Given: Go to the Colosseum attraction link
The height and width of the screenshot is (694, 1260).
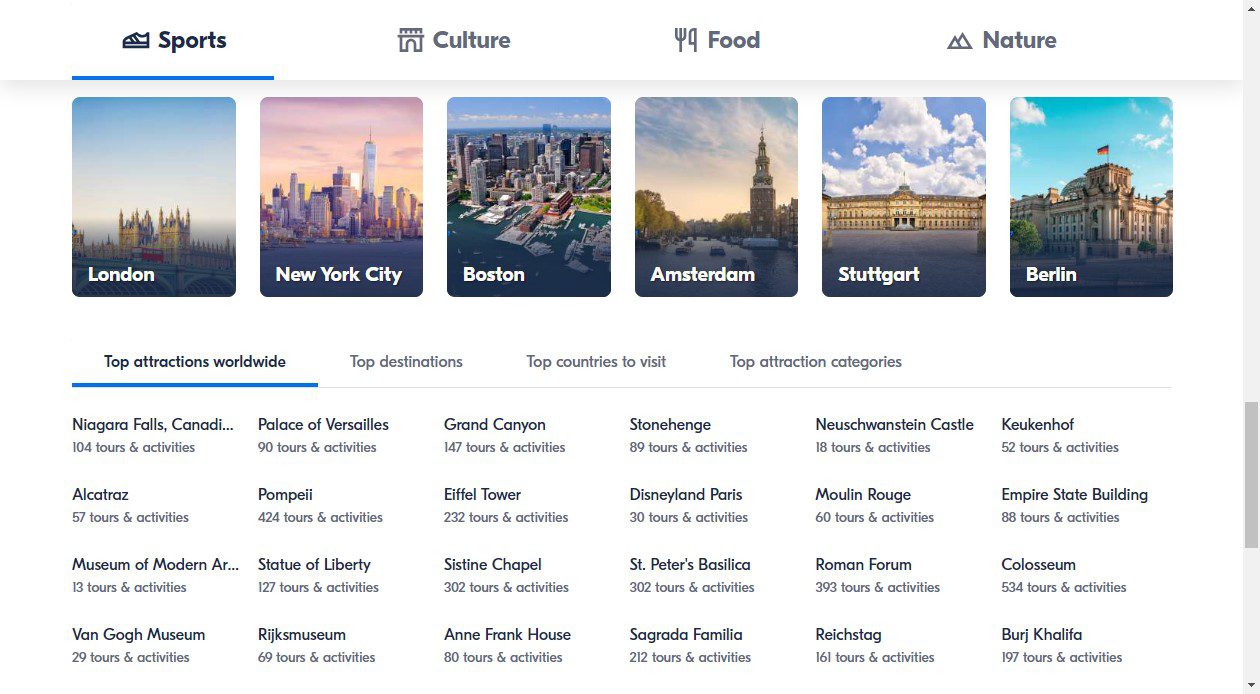Looking at the screenshot, I should pos(1038,565).
